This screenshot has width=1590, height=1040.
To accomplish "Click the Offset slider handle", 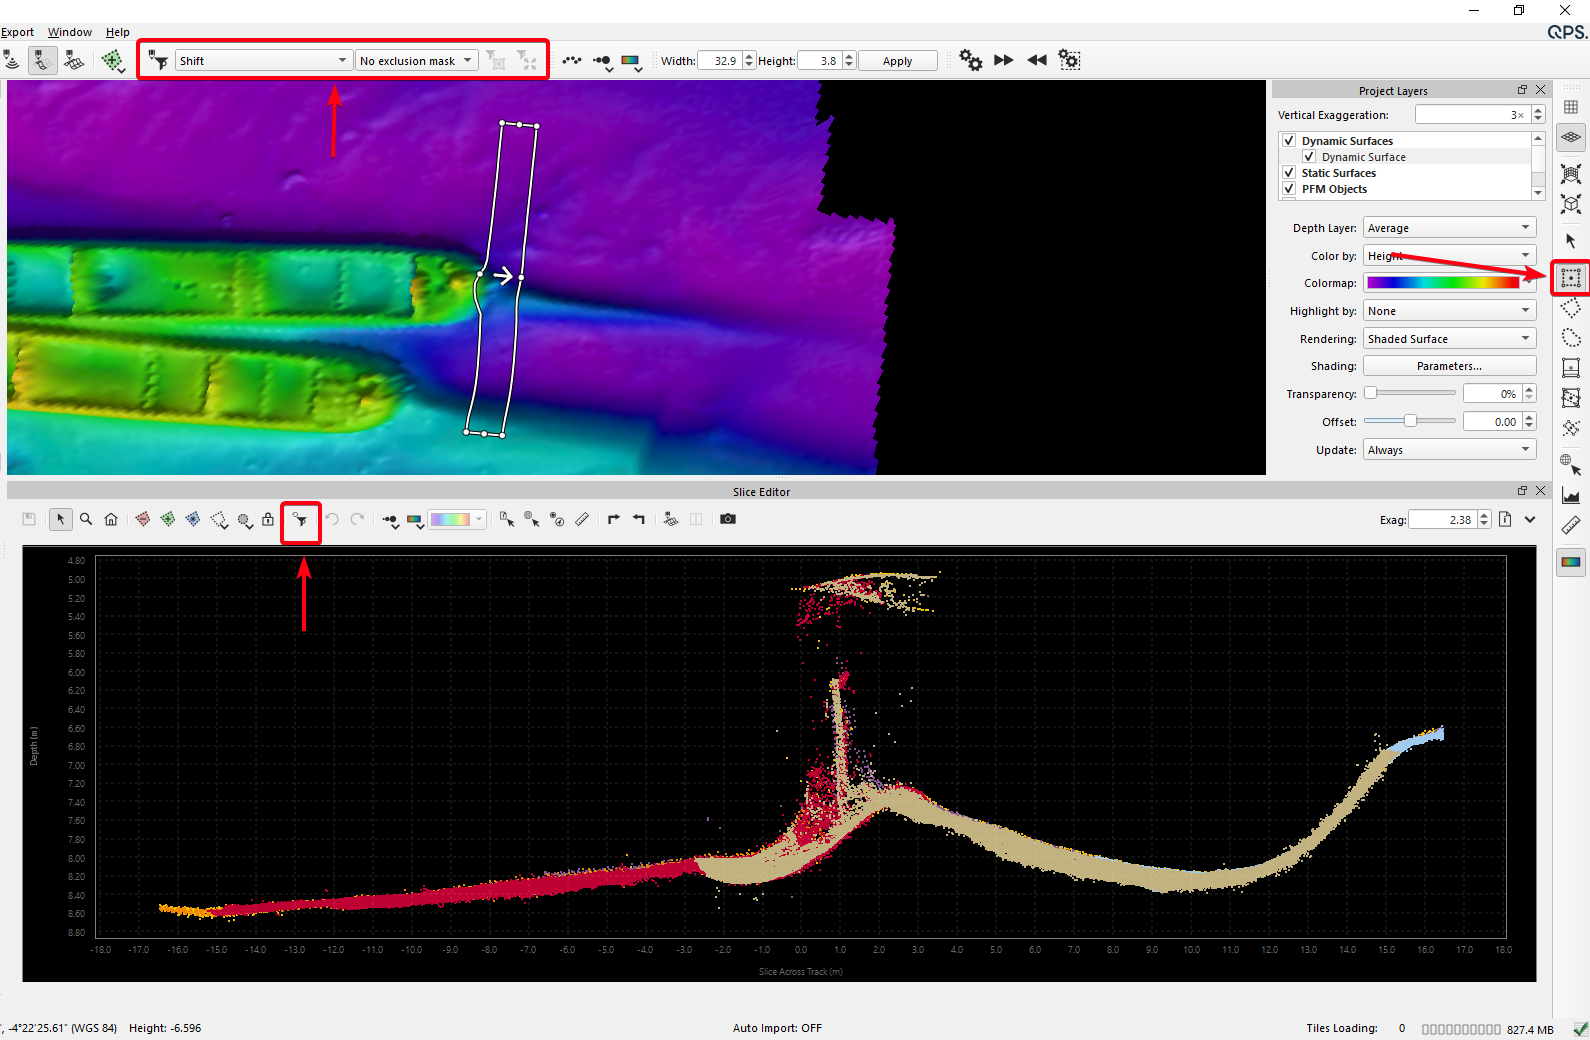I will point(1410,421).
